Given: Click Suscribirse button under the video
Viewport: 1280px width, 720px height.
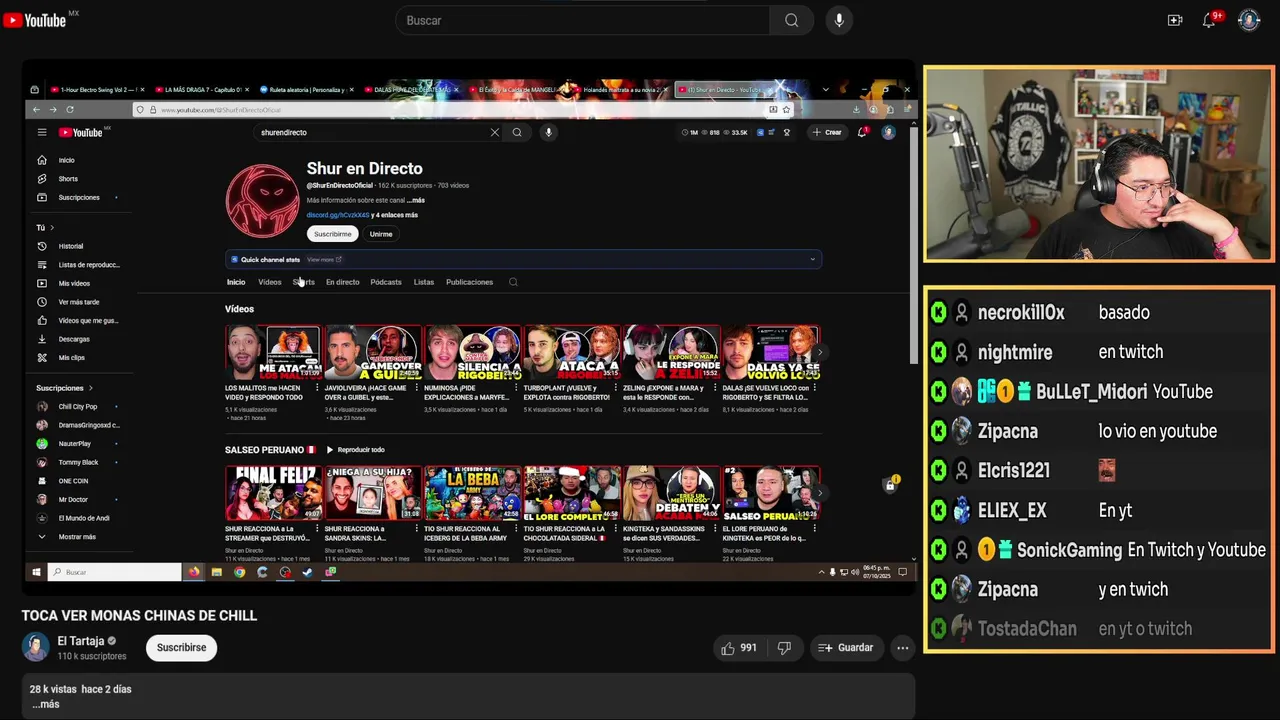Looking at the screenshot, I should tap(181, 647).
